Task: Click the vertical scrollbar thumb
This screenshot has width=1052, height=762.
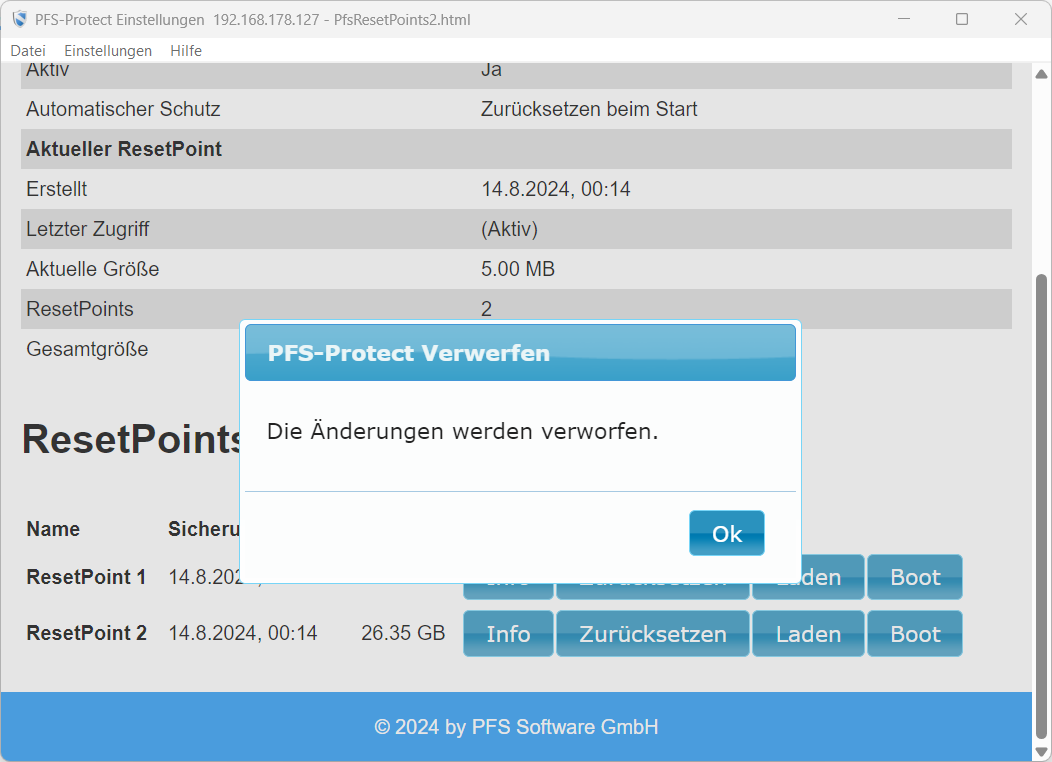Action: pyautogui.click(x=1041, y=500)
